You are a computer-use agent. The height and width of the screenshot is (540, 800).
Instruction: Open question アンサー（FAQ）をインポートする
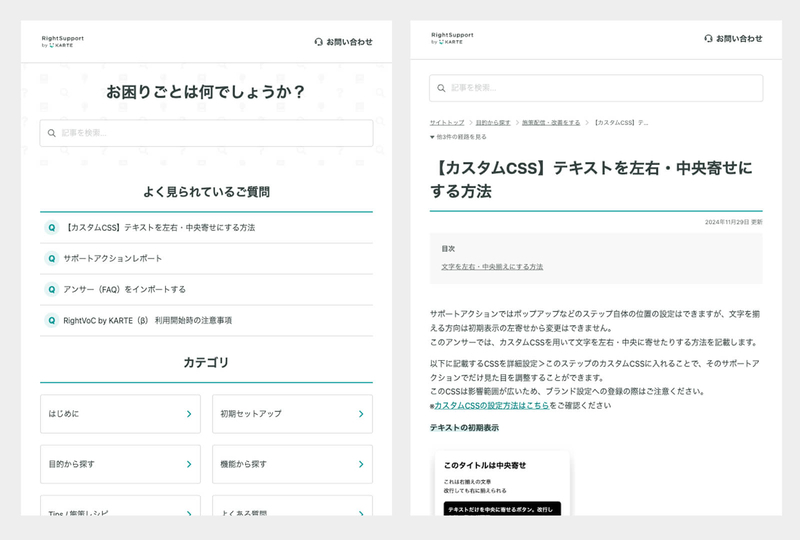click(206, 289)
